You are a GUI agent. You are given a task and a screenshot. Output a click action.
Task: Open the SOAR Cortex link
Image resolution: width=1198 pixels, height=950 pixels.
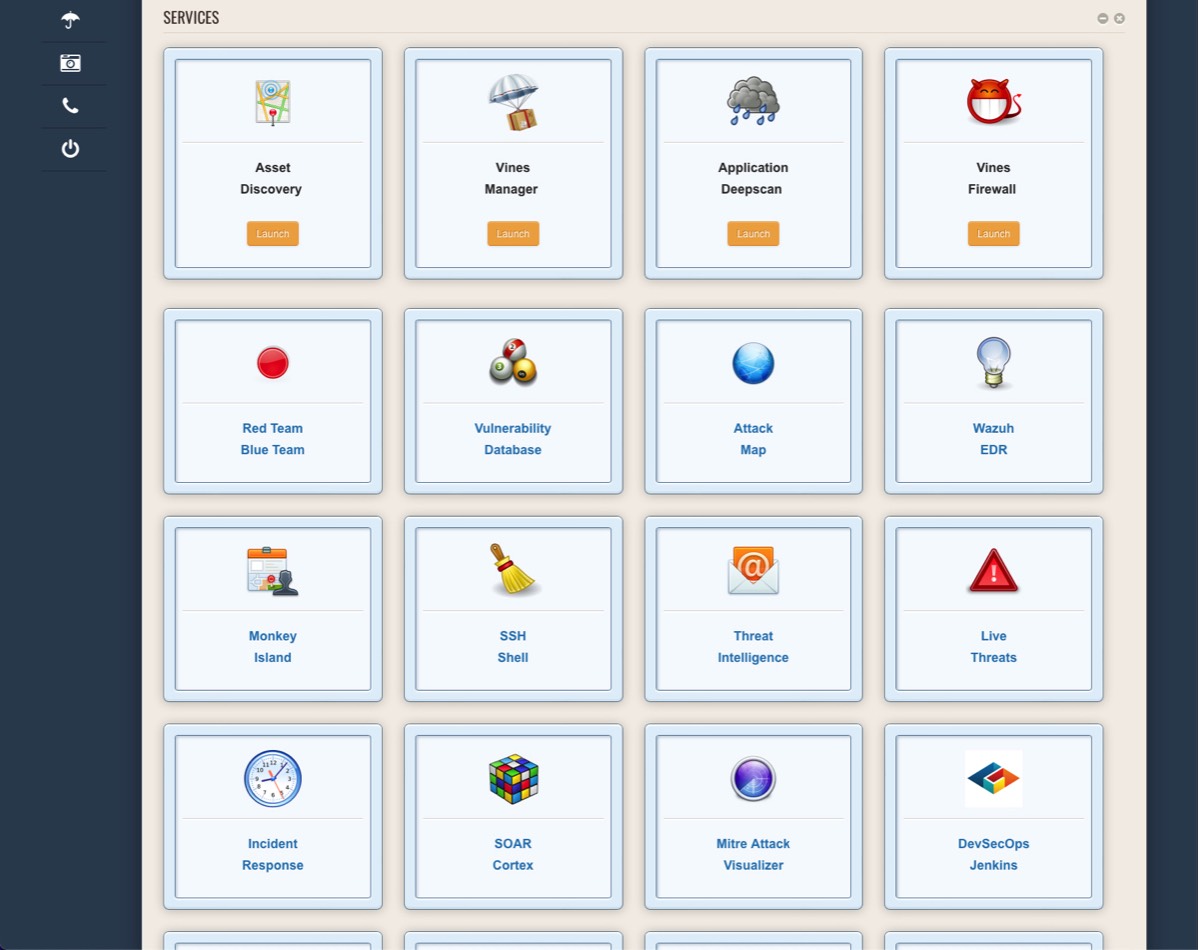point(513,854)
